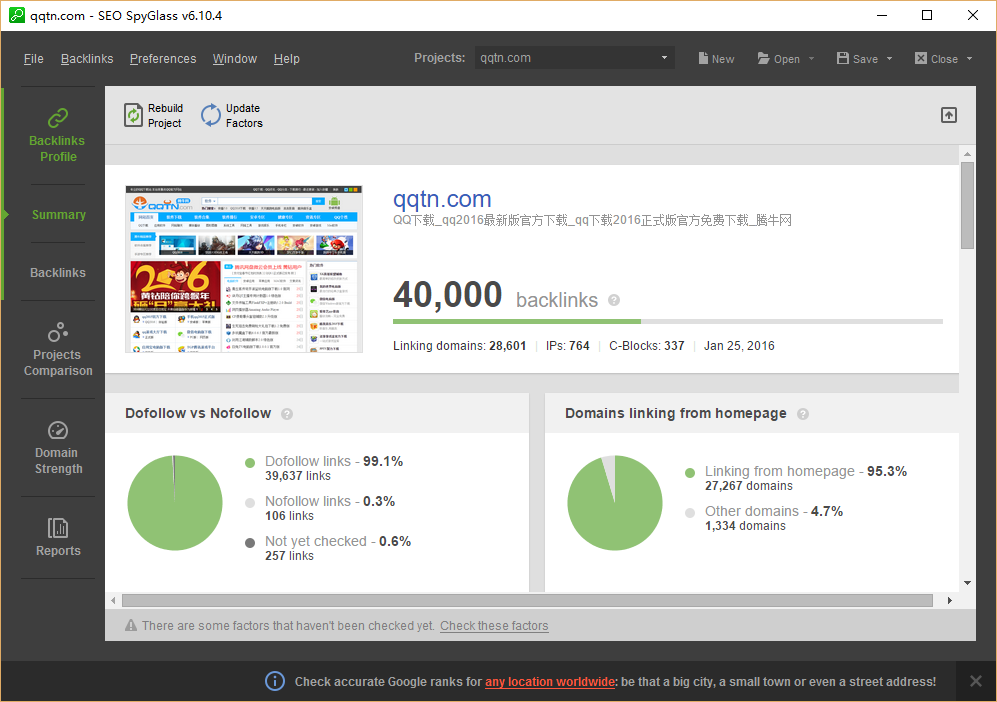Click the Update Factors refresh icon
This screenshot has width=997, height=702.
pyautogui.click(x=211, y=116)
